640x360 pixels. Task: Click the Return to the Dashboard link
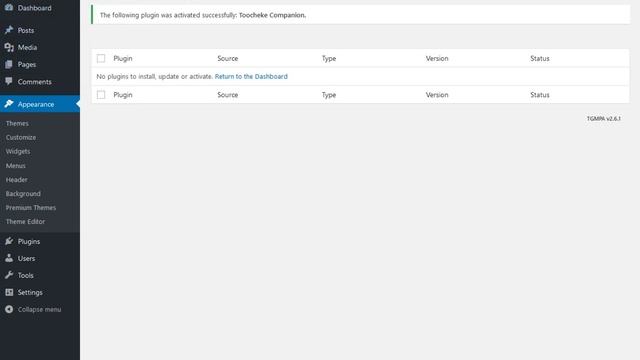tap(251, 76)
